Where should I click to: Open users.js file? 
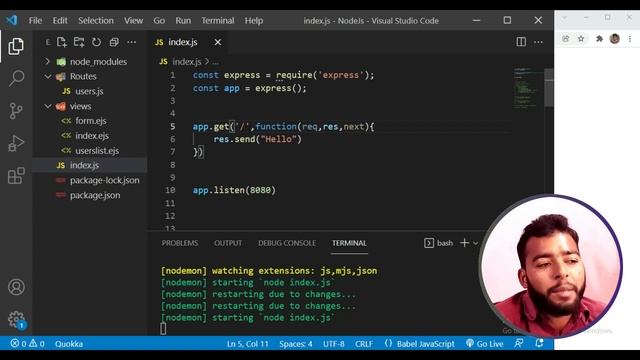tap(89, 91)
